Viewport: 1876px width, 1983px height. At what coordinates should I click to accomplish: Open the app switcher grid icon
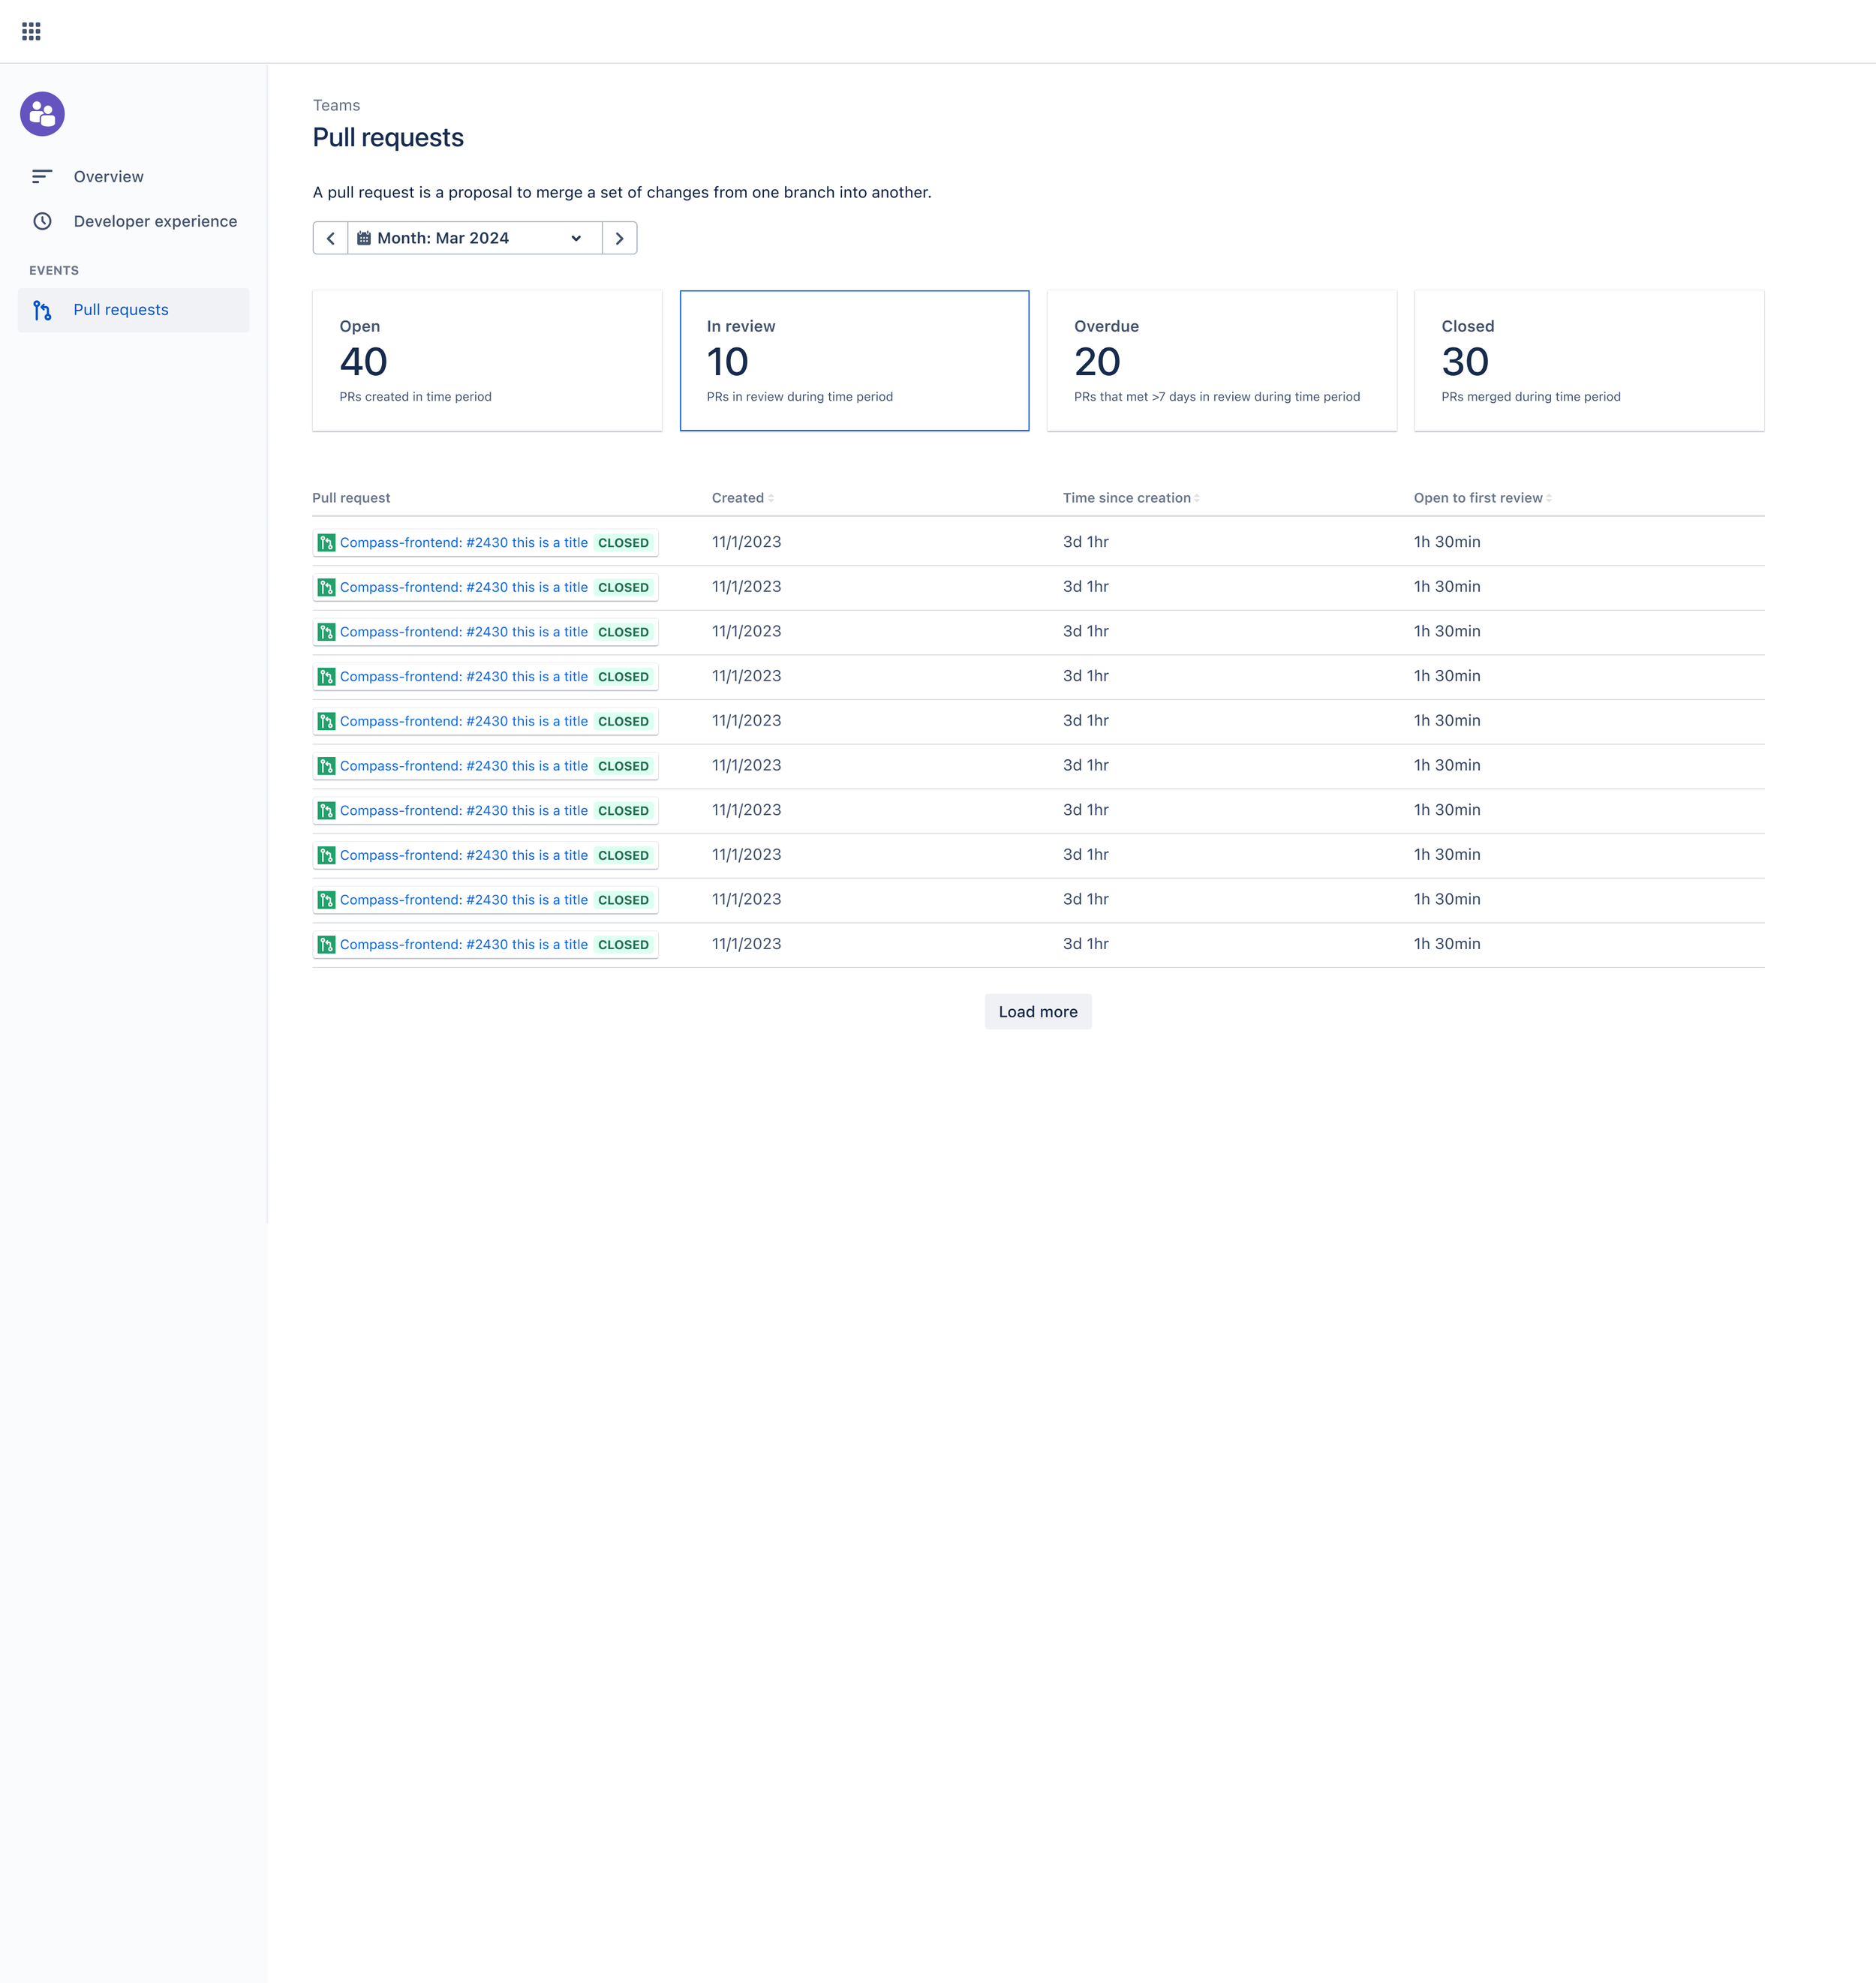coord(31,31)
